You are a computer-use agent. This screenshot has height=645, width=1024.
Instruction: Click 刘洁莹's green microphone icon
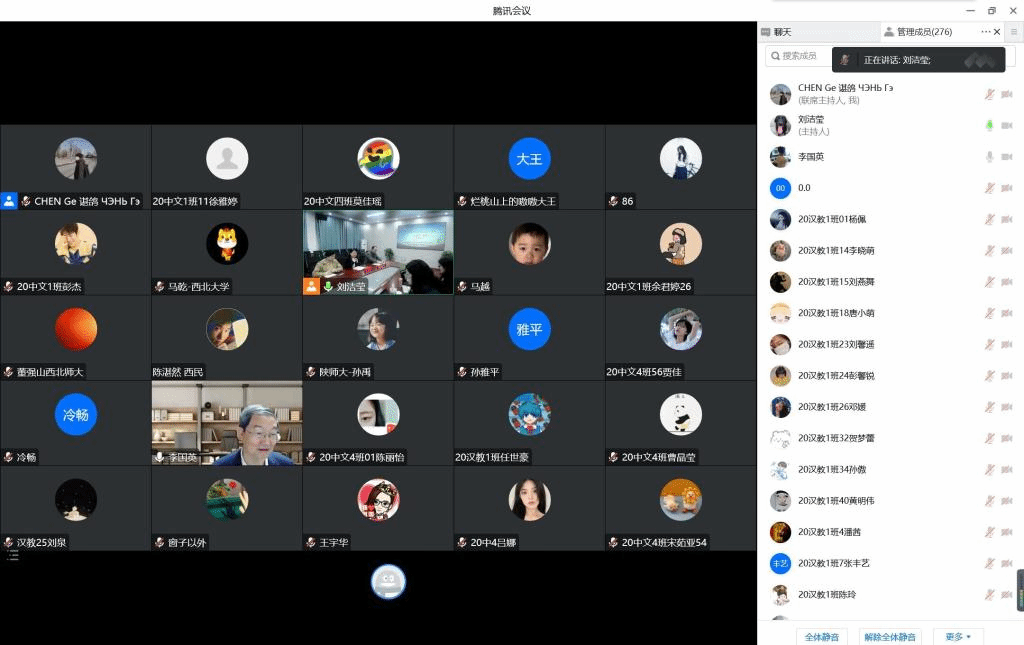[x=989, y=125]
